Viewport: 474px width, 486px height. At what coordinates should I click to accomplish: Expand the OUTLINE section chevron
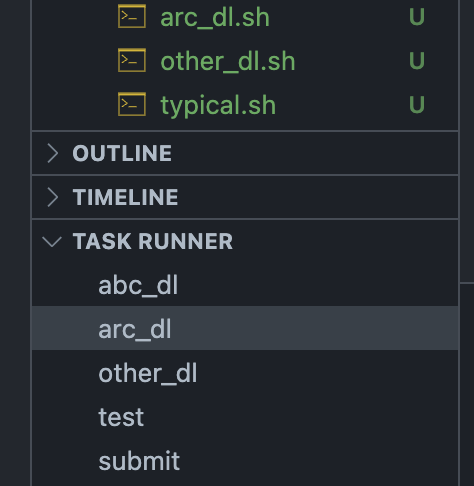pyautogui.click(x=52, y=153)
